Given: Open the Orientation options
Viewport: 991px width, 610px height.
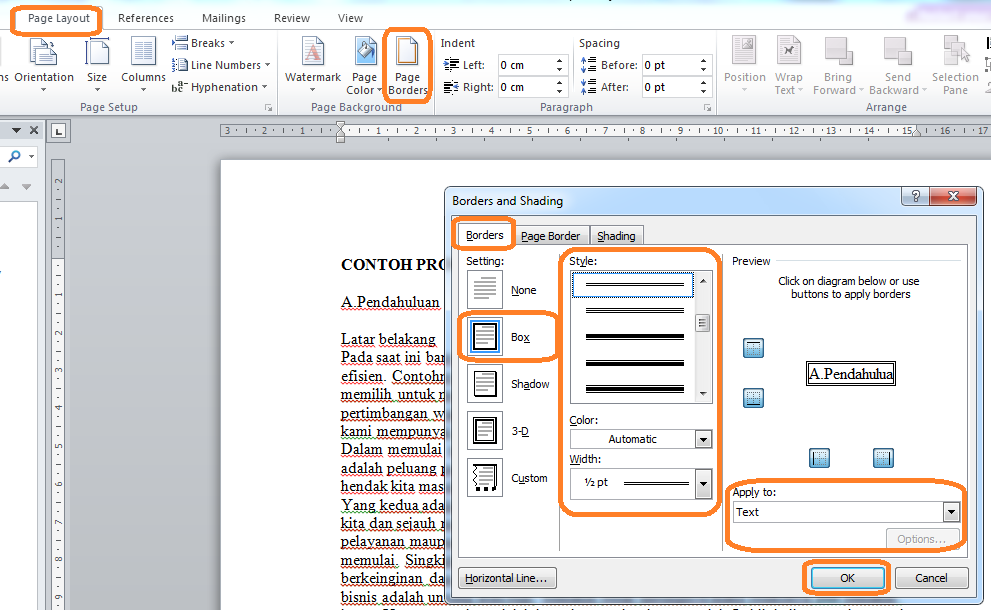Looking at the screenshot, I should (x=44, y=65).
